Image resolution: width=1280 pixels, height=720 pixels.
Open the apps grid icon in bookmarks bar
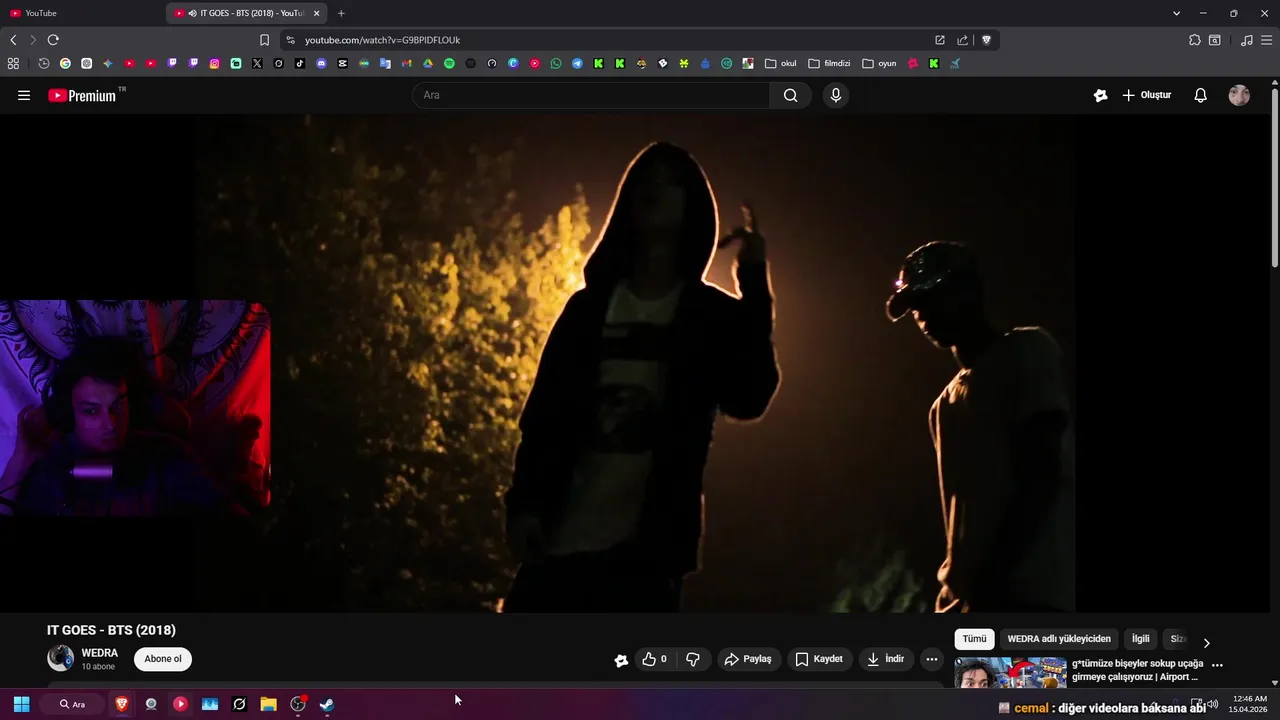point(13,63)
